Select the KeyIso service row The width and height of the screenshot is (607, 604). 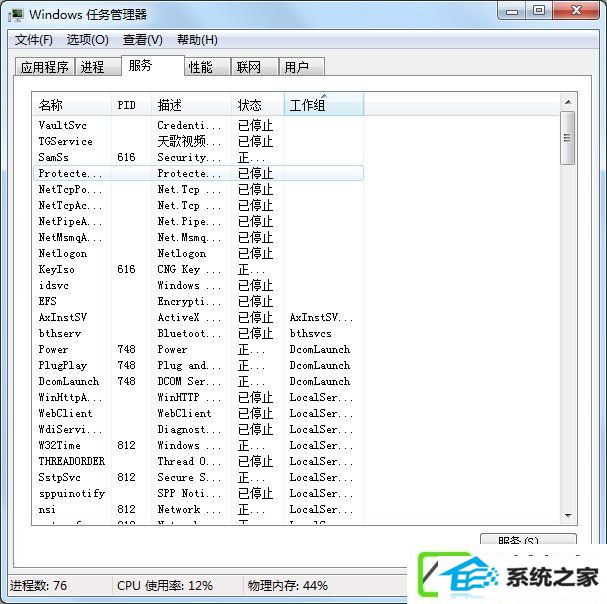(x=198, y=269)
